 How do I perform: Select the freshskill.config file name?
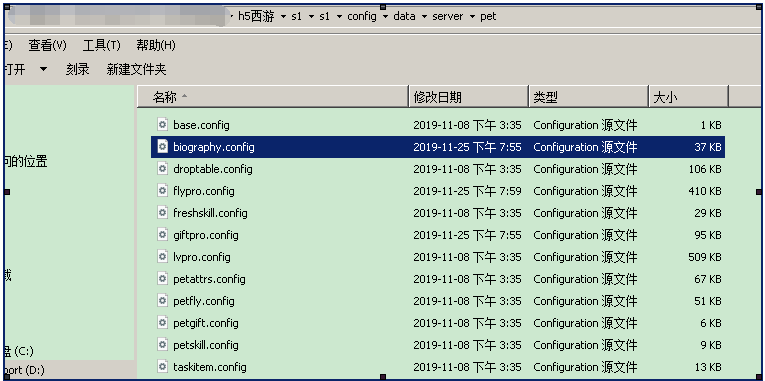[210, 213]
